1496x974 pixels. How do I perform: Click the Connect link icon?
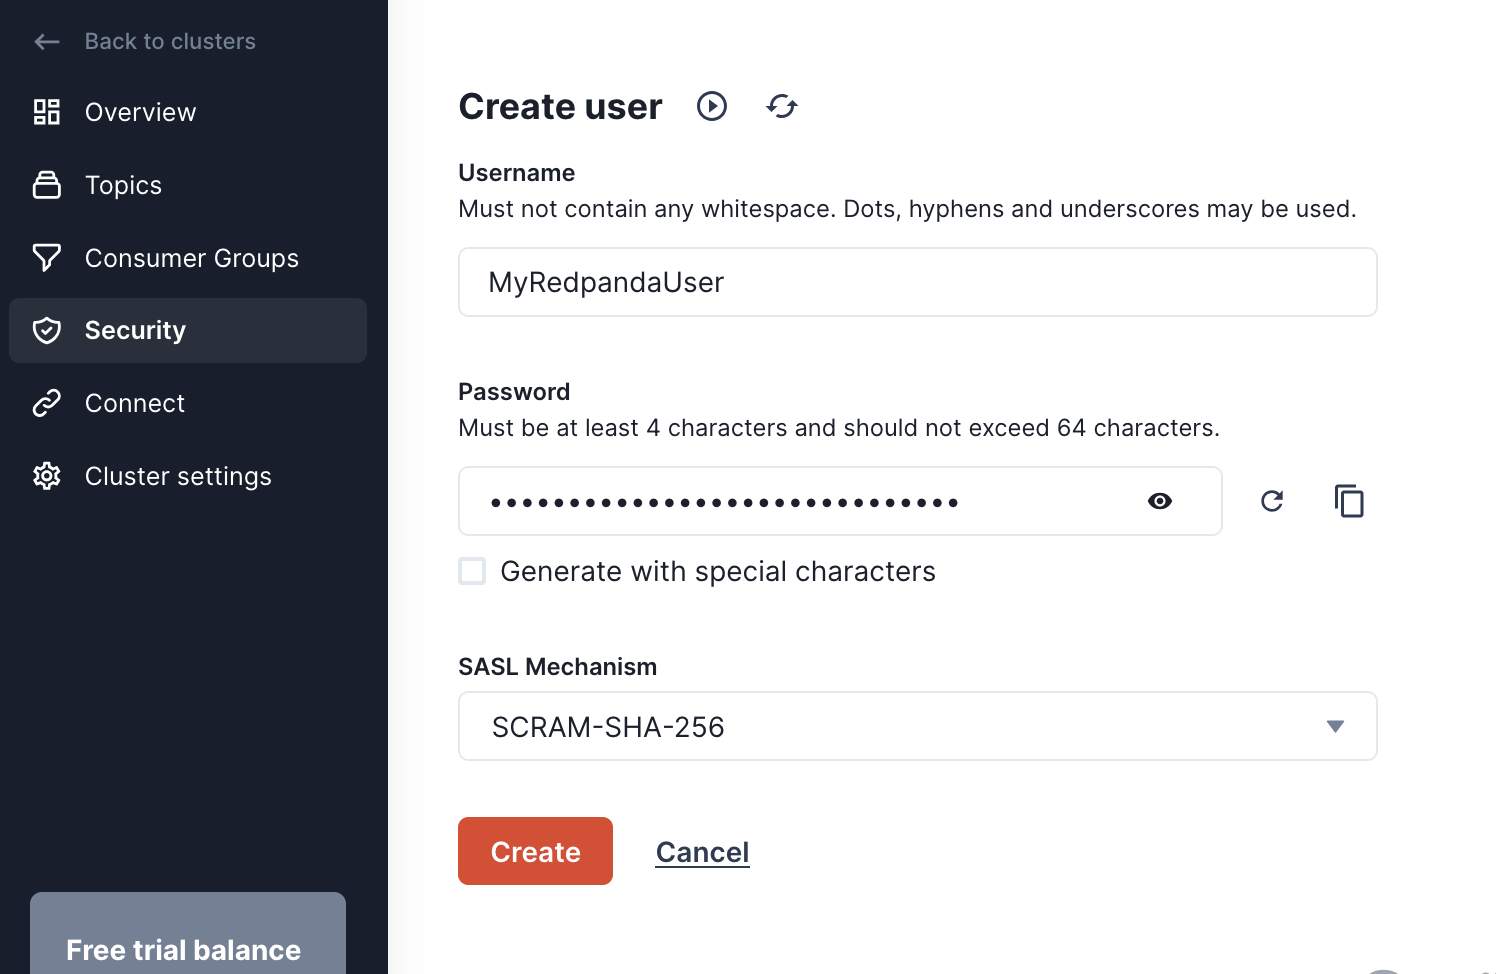tap(47, 403)
